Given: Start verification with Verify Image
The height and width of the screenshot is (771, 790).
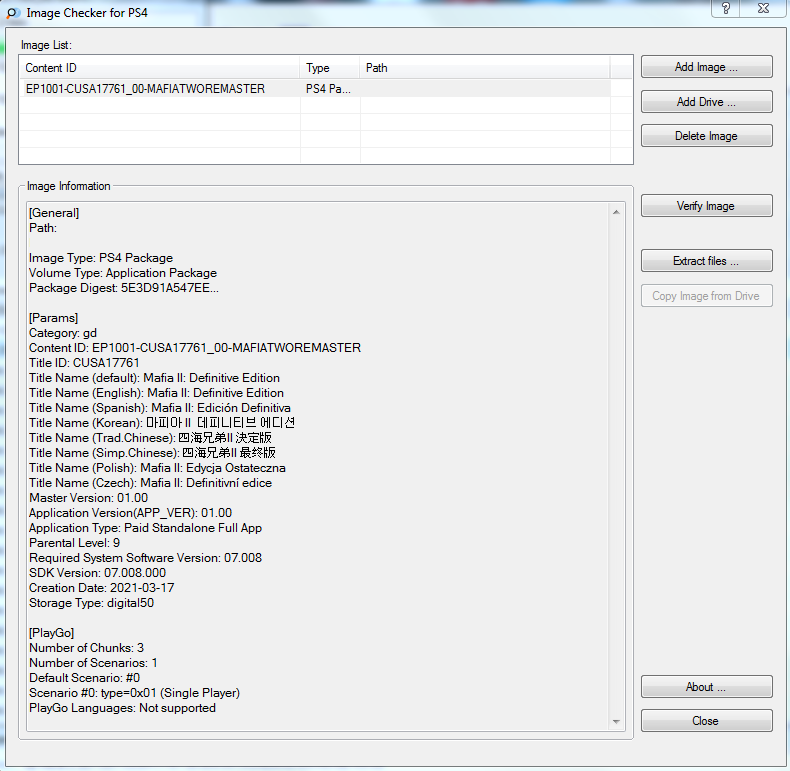Looking at the screenshot, I should pos(706,206).
